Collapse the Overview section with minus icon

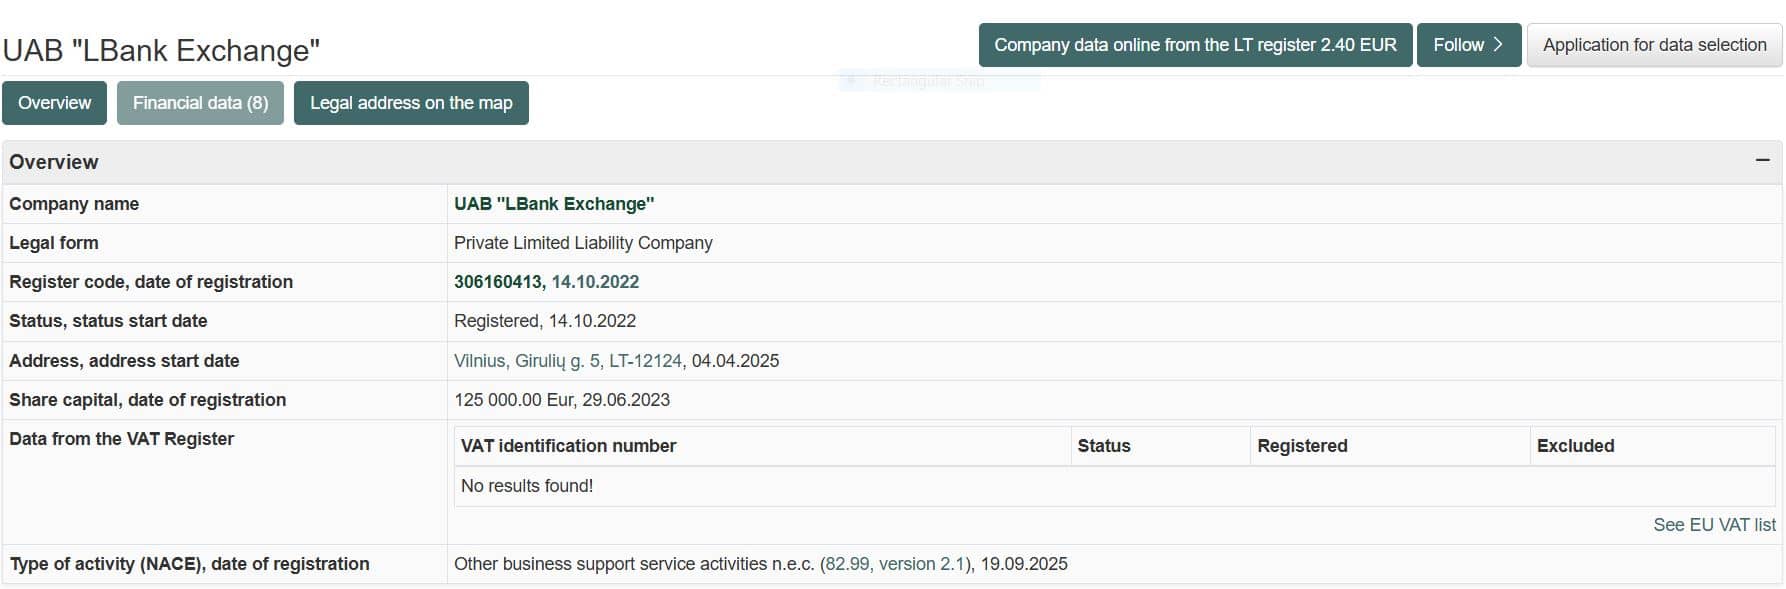(x=1762, y=161)
